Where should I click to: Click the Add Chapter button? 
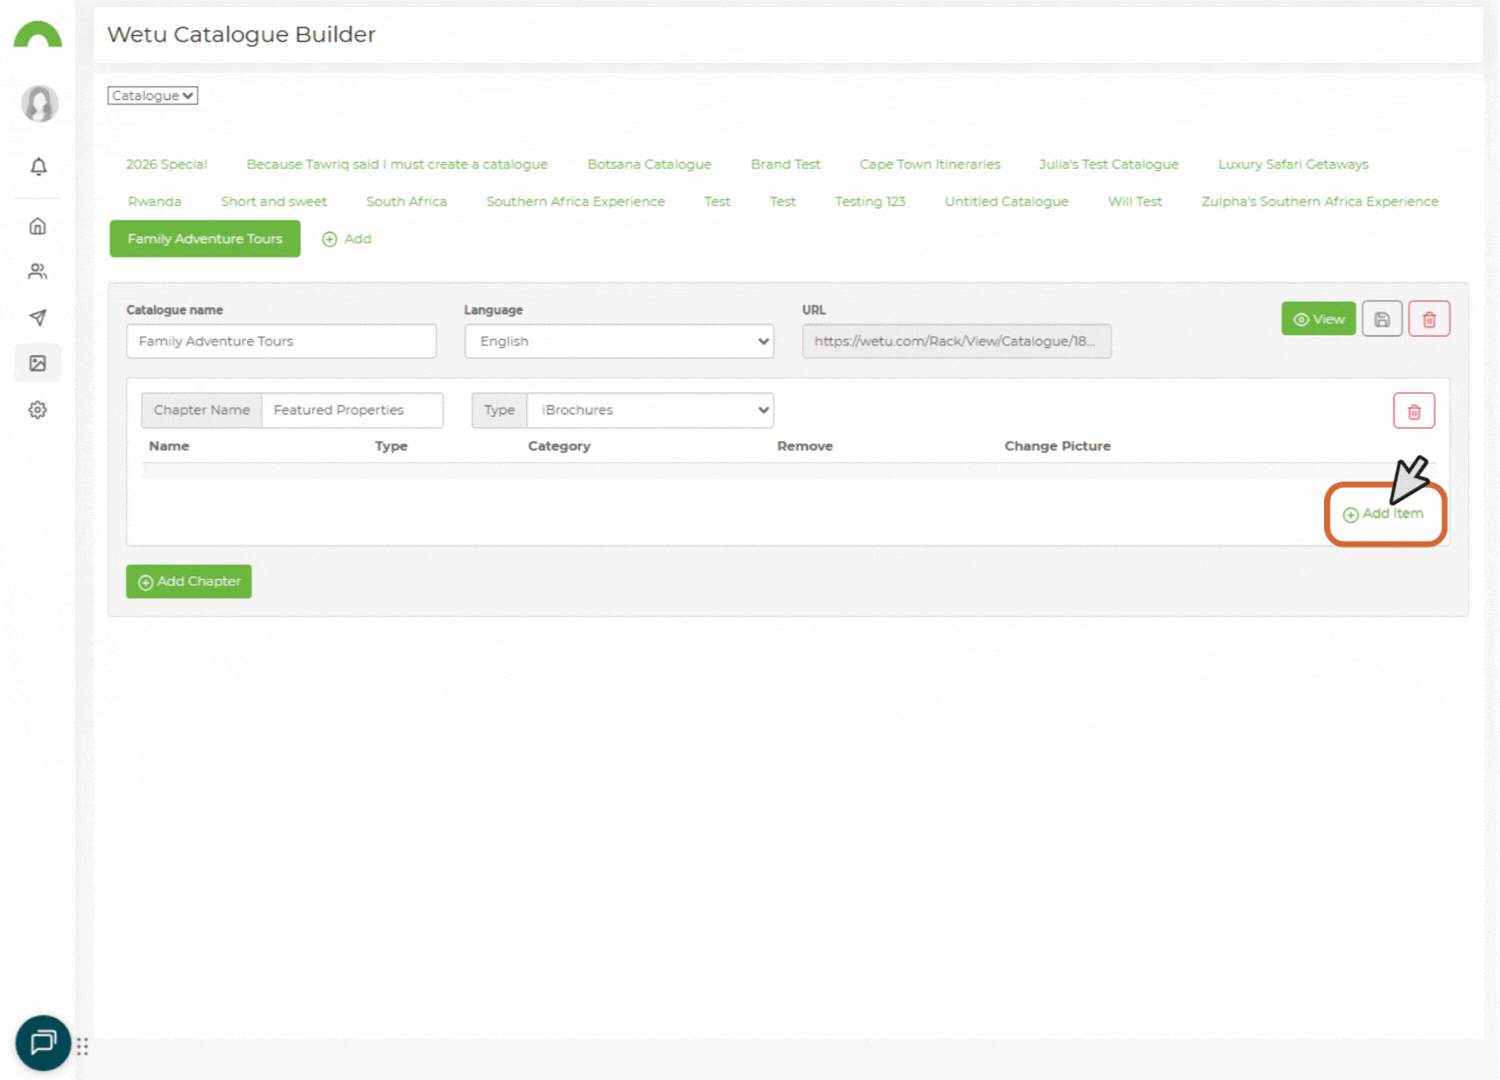188,581
